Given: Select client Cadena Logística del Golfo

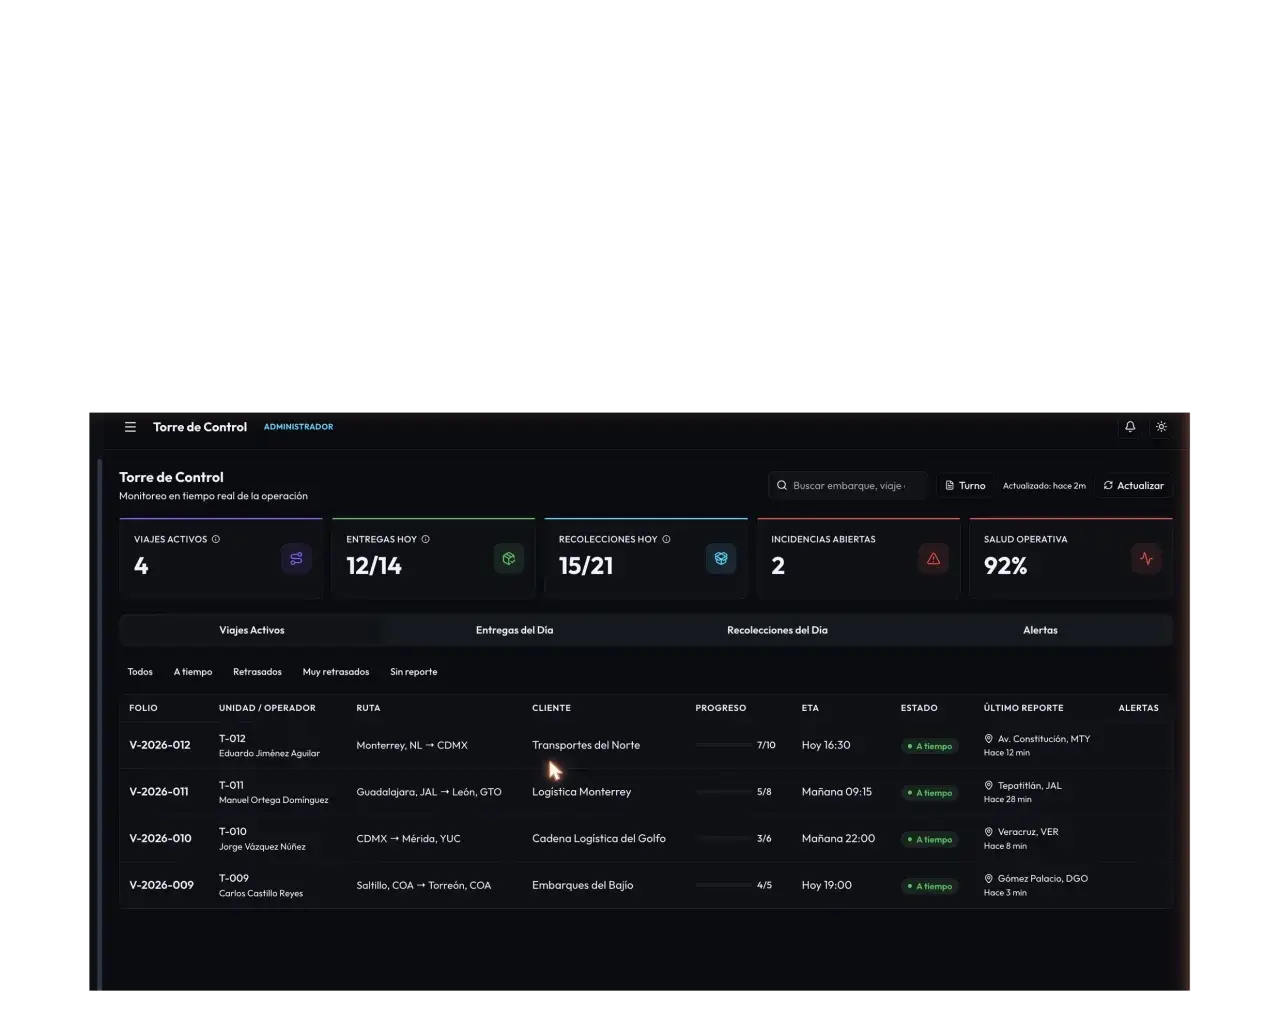Looking at the screenshot, I should point(599,839).
